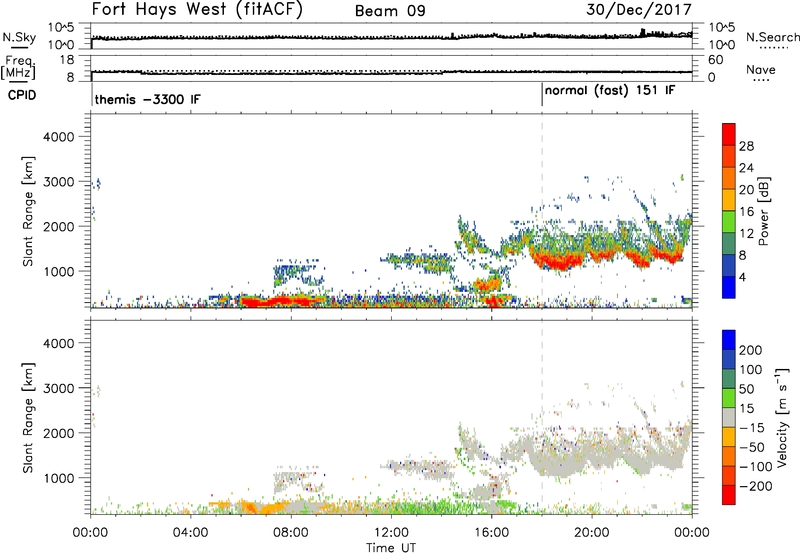Click the 'N.Search' legend label
This screenshot has height=554, width=800.
point(772,37)
